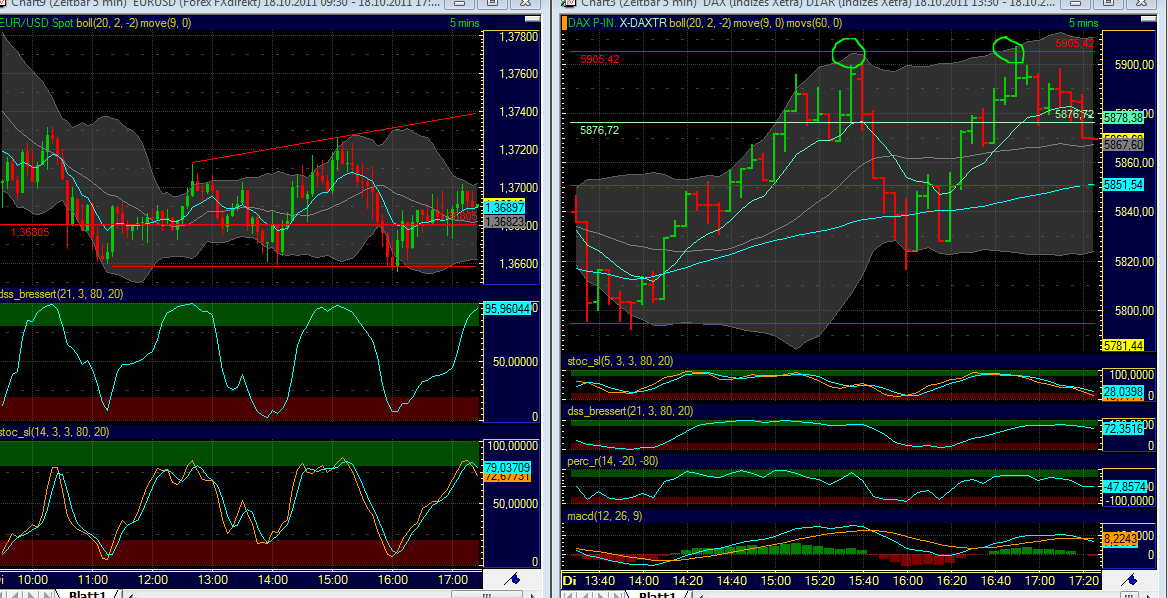Click the highlighted 5878,38 price box

1124,117
